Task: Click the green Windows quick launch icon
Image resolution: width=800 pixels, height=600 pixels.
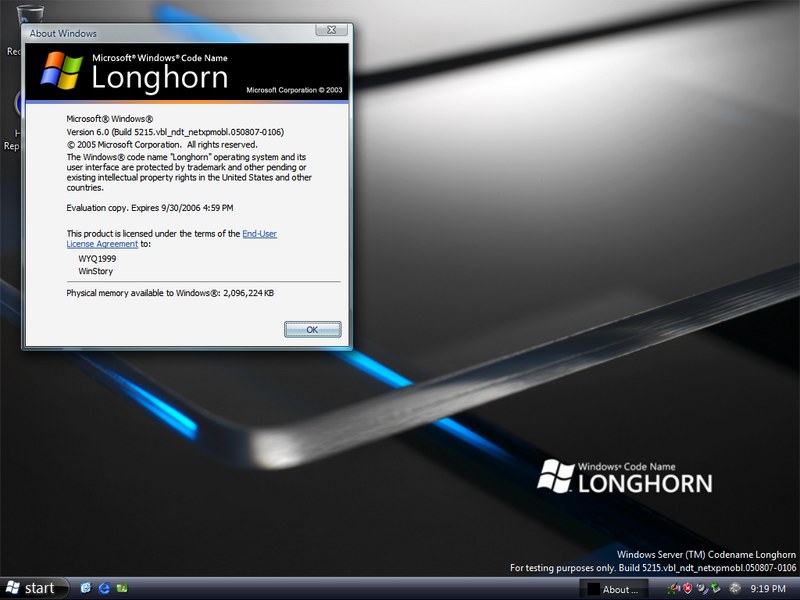Action: point(122,588)
